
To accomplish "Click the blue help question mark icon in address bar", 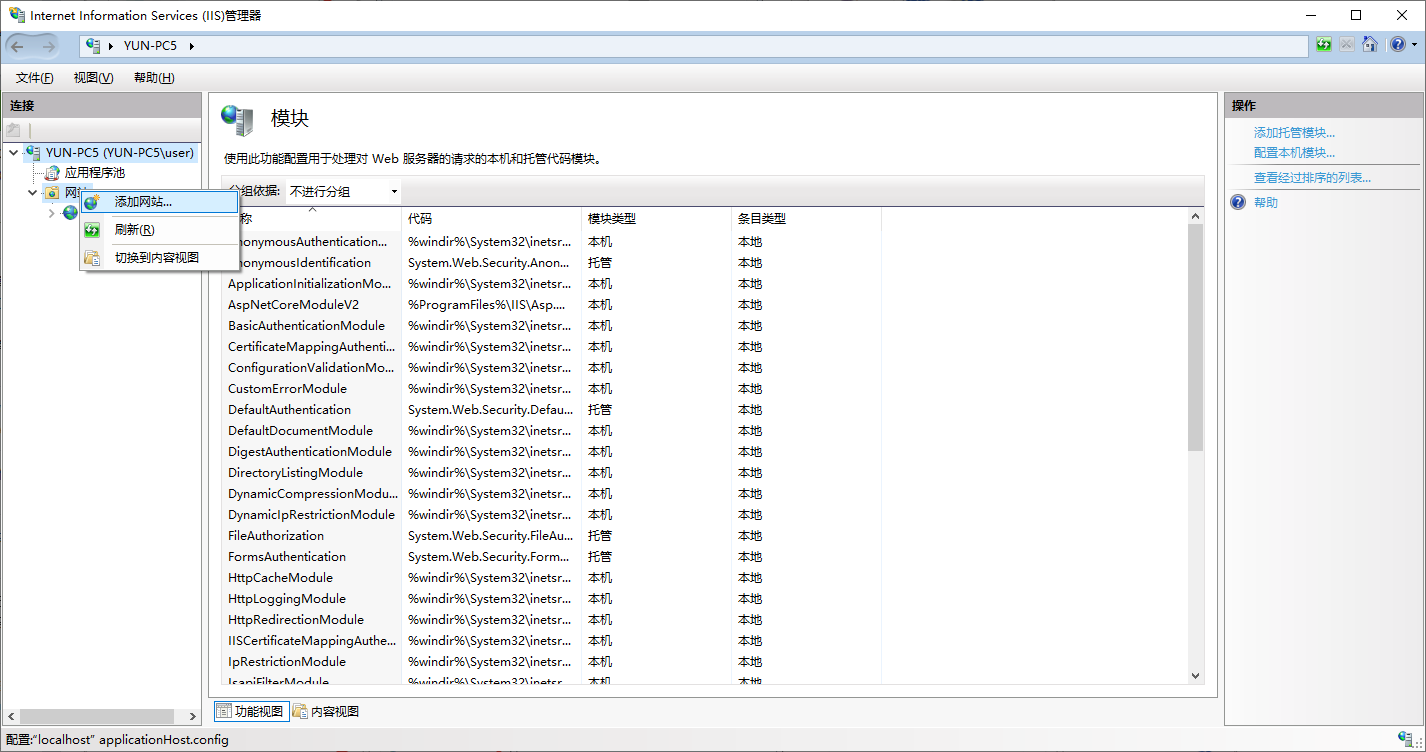I will point(1397,45).
